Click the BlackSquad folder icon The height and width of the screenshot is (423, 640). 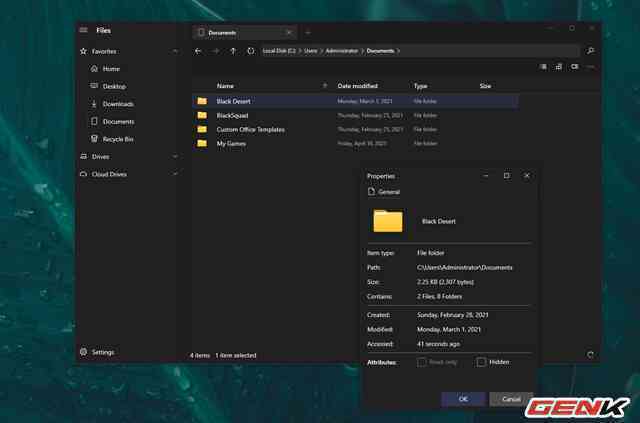click(x=202, y=115)
